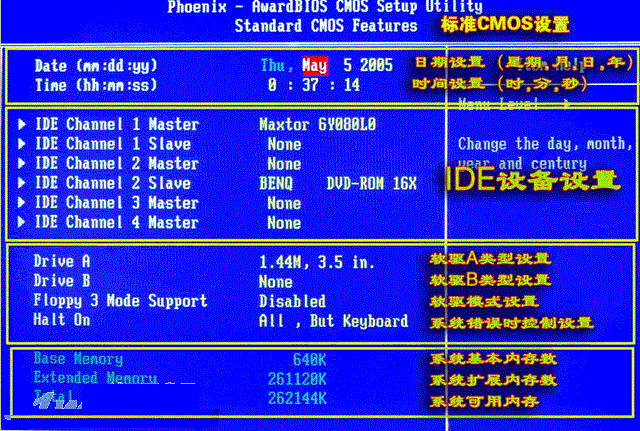Open the Drive A 1.44M, 3.5 in. option

[316, 261]
